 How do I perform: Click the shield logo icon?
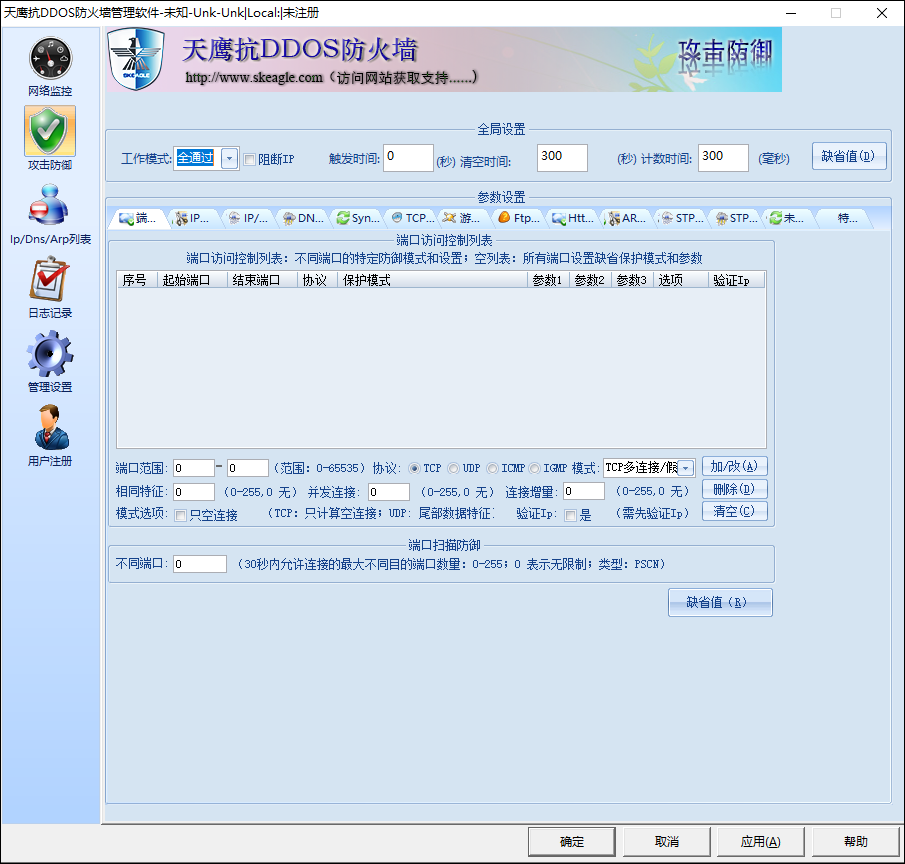[136, 60]
